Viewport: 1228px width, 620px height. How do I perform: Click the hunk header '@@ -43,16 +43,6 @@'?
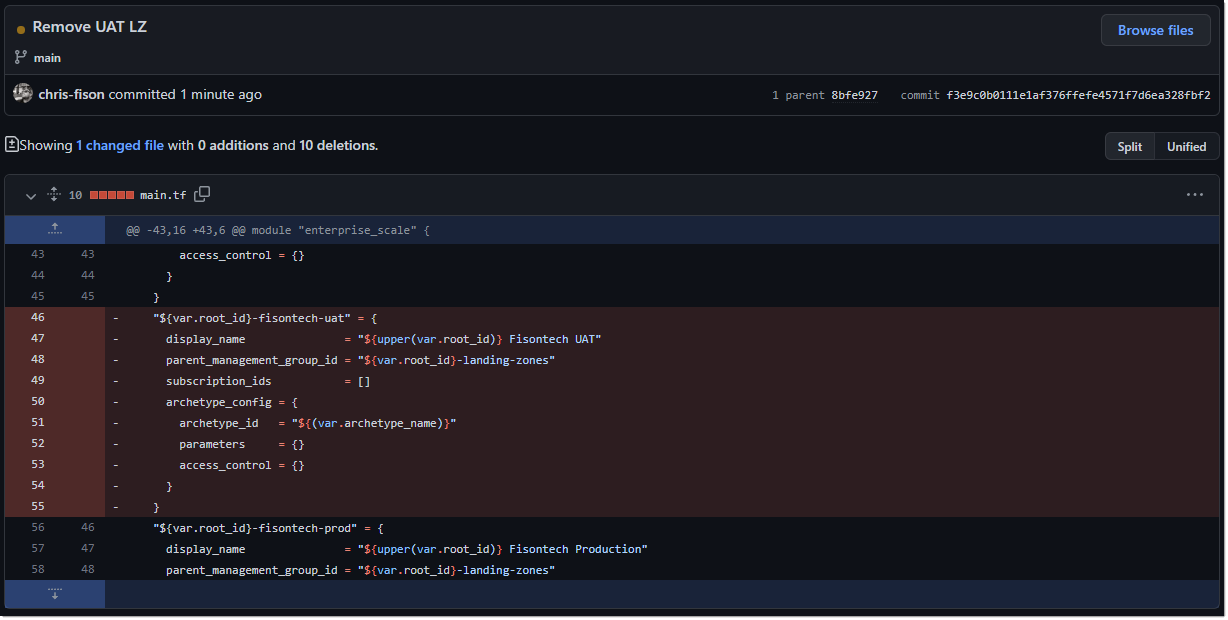click(x=278, y=230)
